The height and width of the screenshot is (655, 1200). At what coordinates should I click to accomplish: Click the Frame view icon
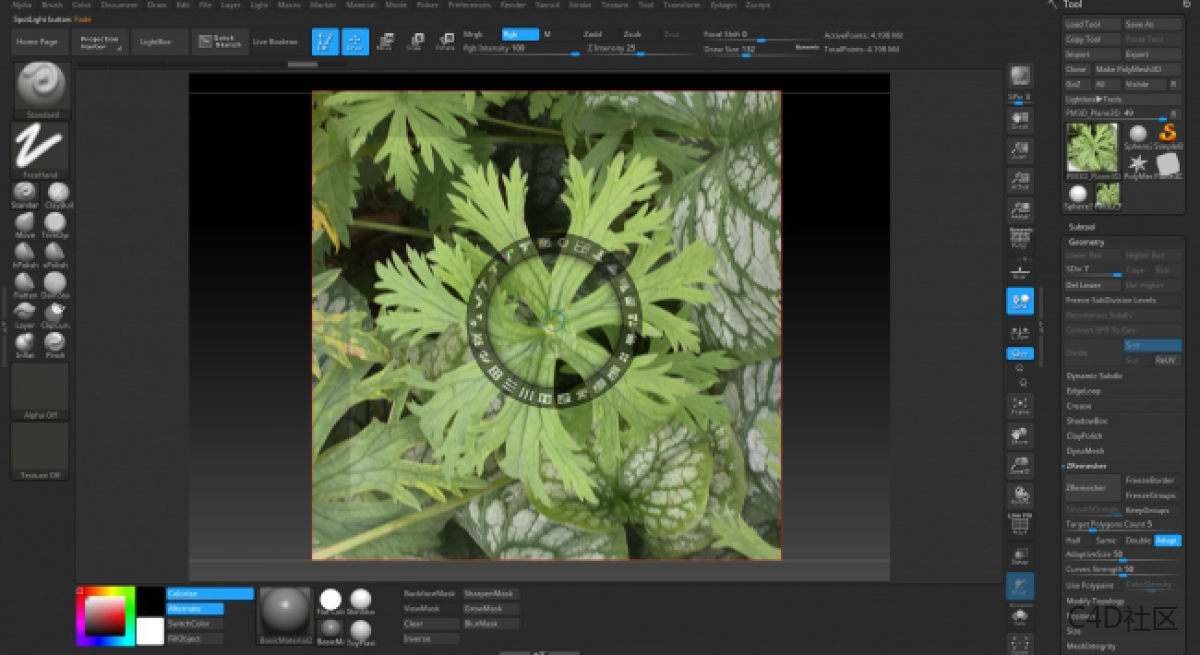(x=1020, y=405)
